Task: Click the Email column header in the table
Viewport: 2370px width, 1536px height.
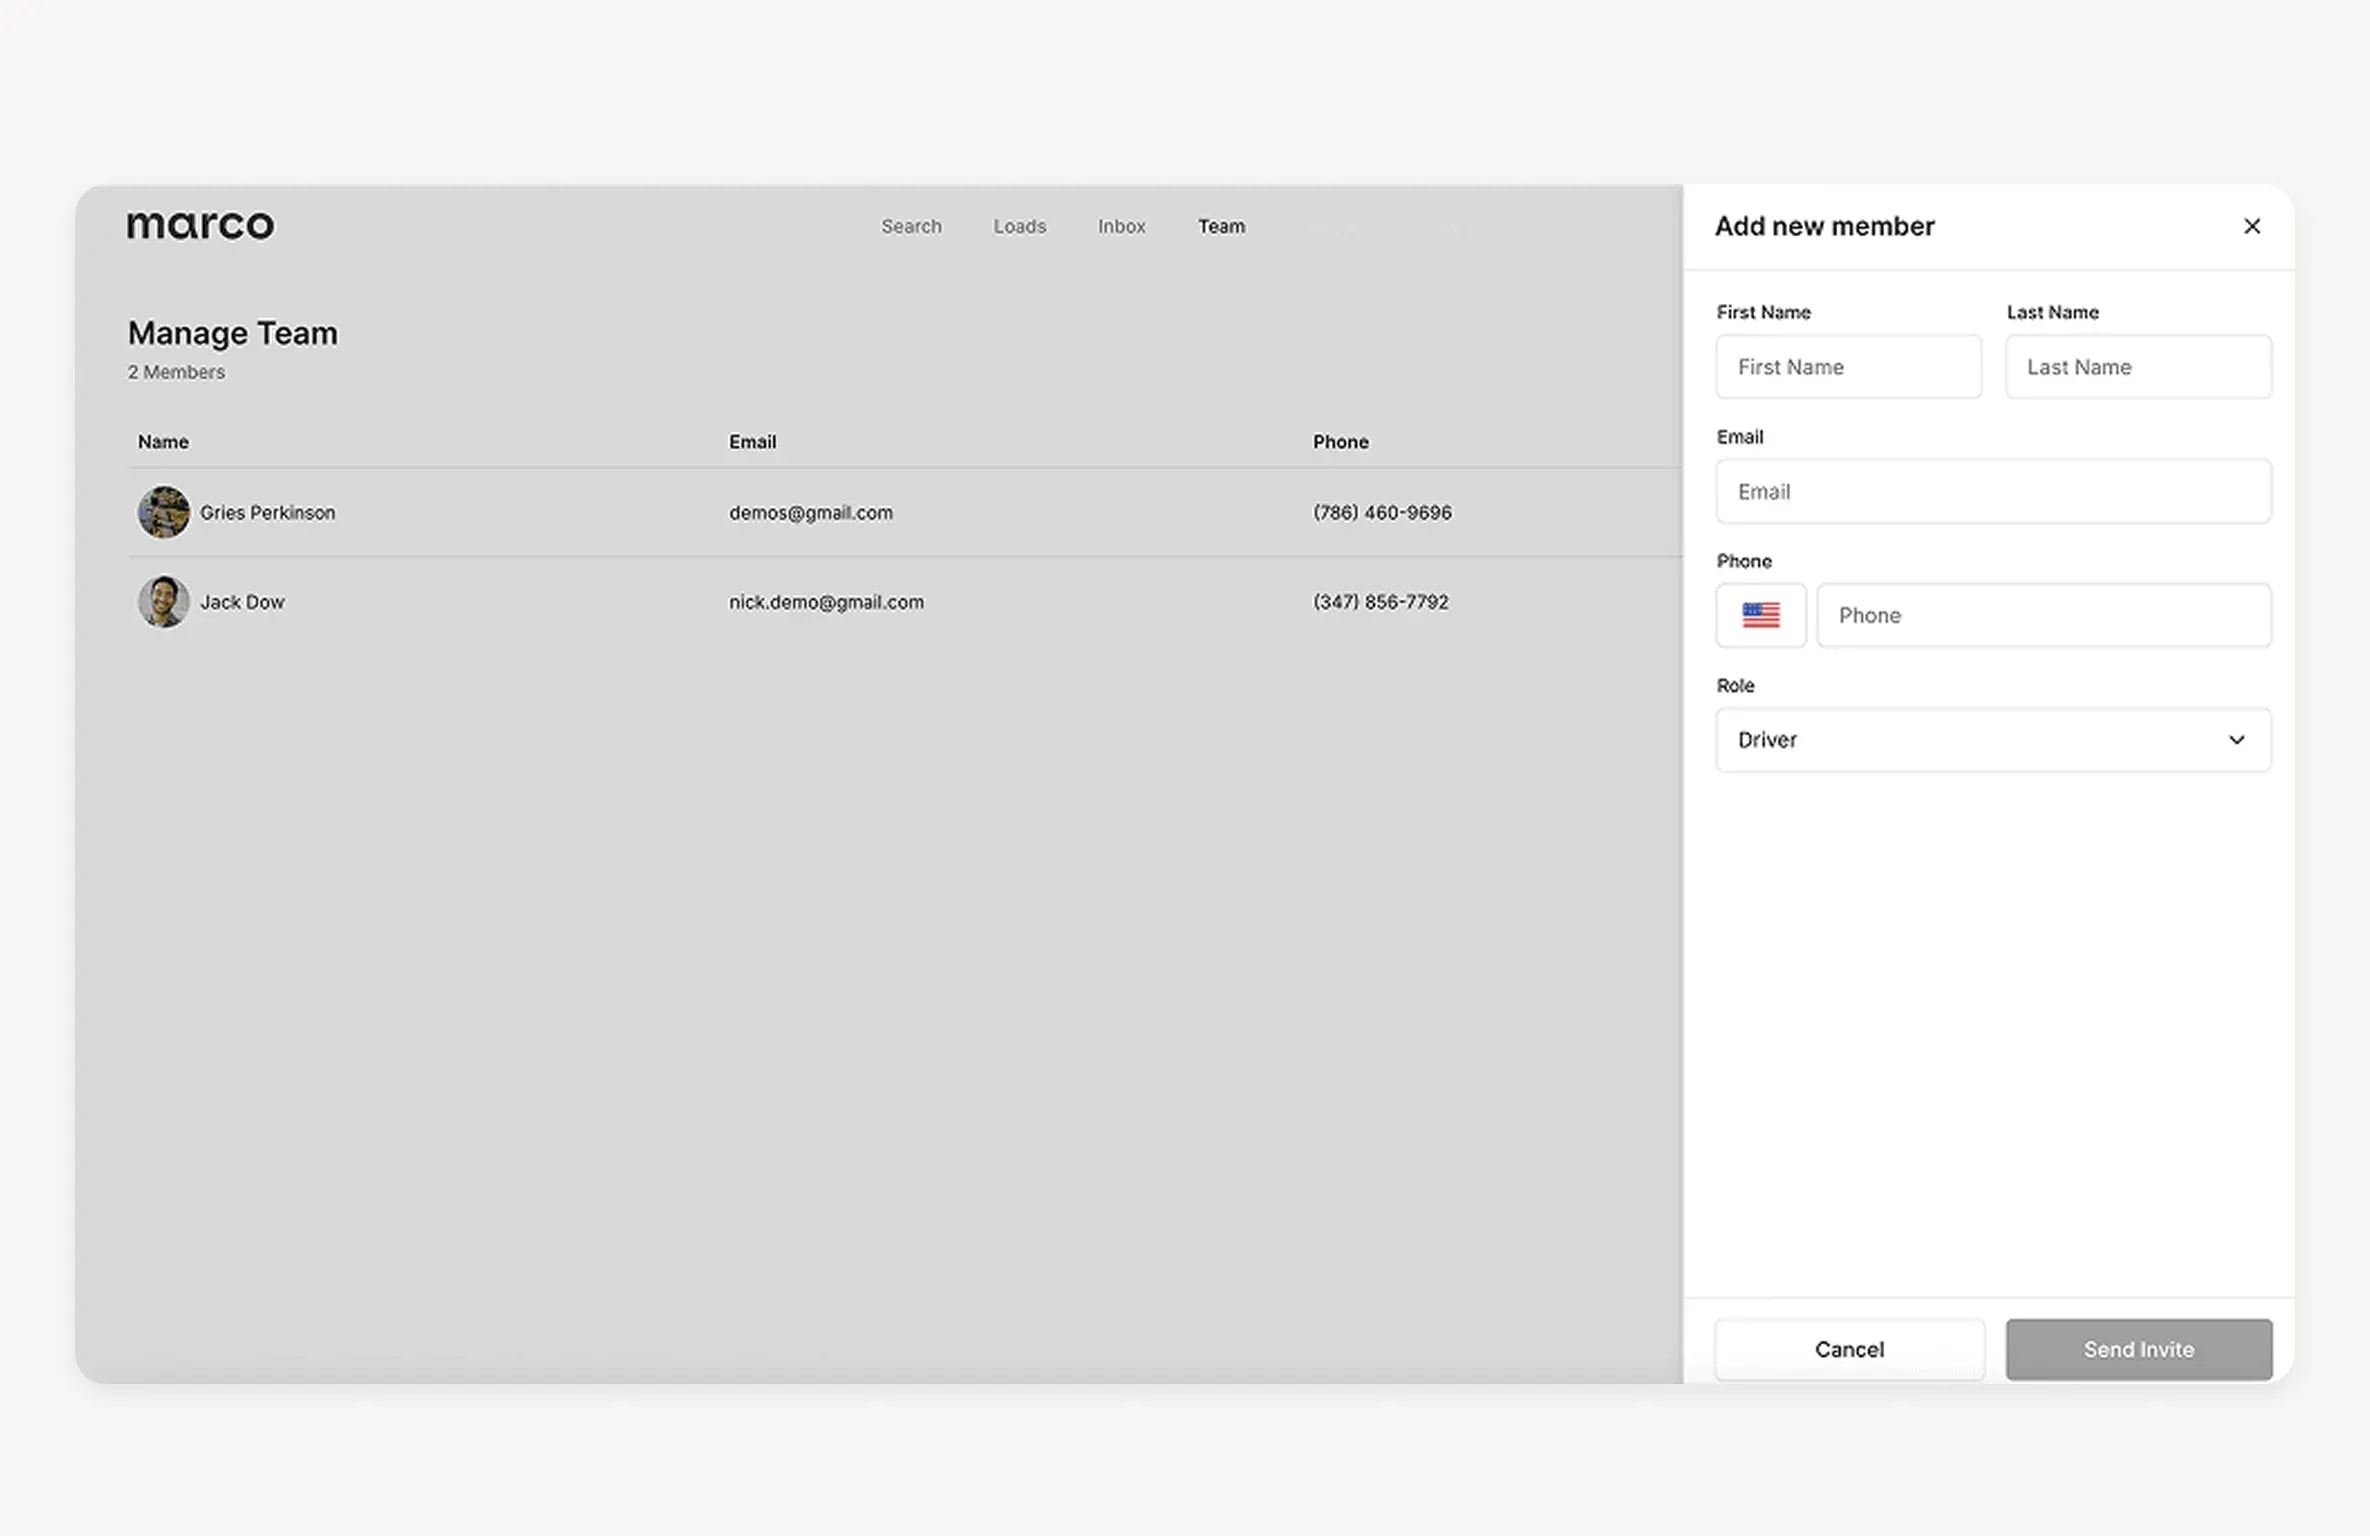Action: pos(752,442)
